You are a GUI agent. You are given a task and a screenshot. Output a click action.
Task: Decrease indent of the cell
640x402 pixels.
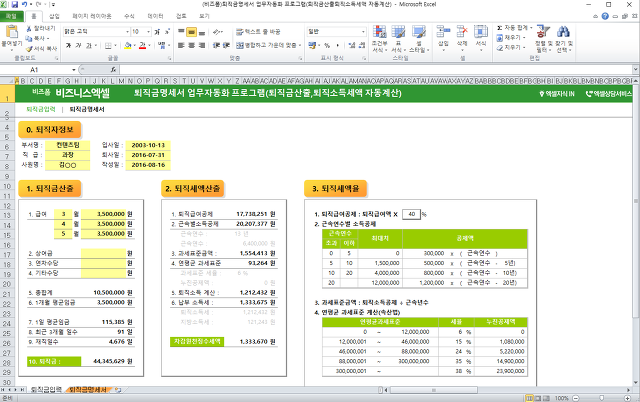(x=216, y=45)
